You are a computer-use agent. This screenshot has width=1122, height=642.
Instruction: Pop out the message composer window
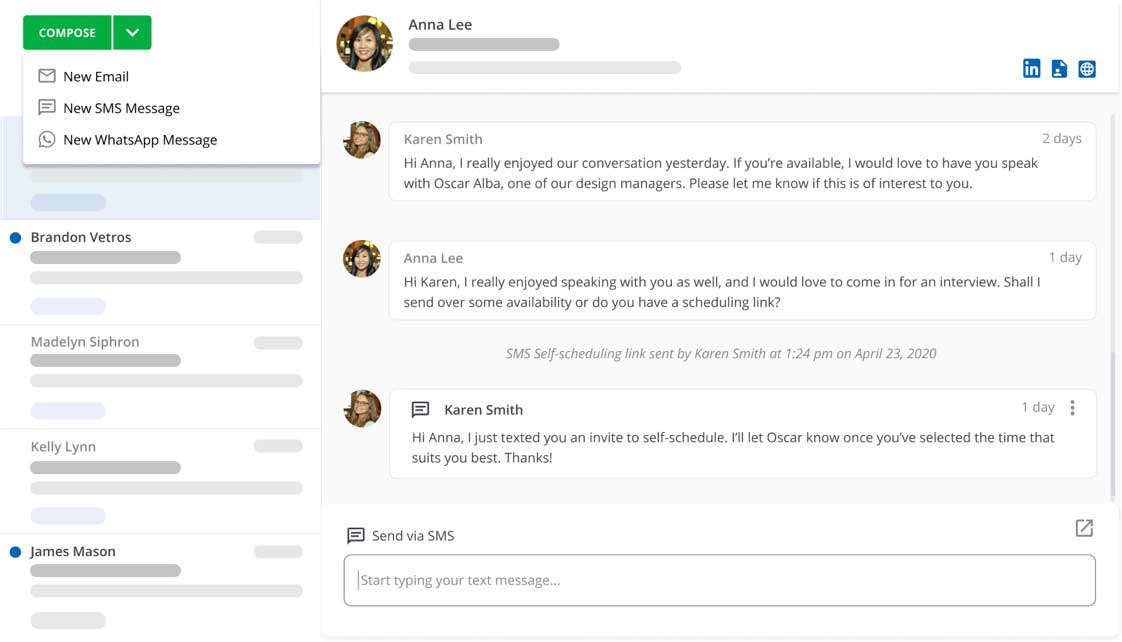1084,528
